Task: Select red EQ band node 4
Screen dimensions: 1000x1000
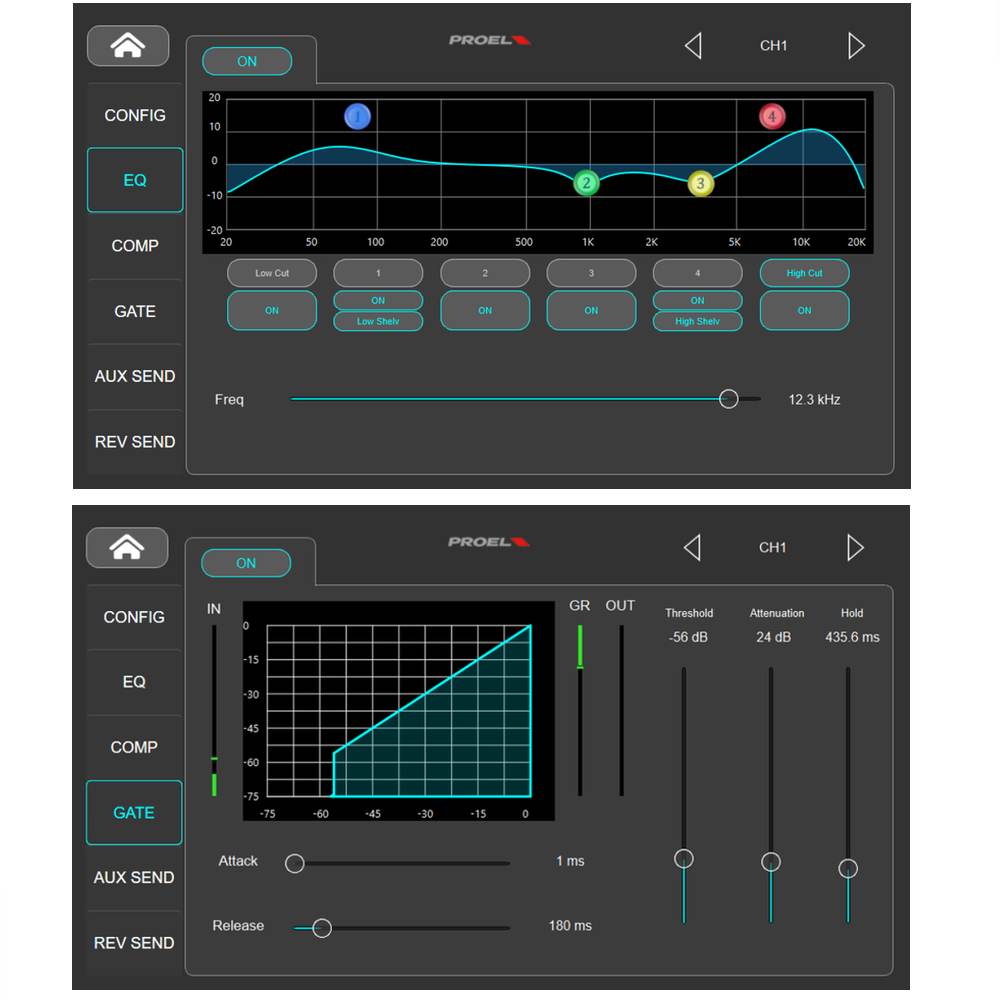Action: (x=771, y=117)
